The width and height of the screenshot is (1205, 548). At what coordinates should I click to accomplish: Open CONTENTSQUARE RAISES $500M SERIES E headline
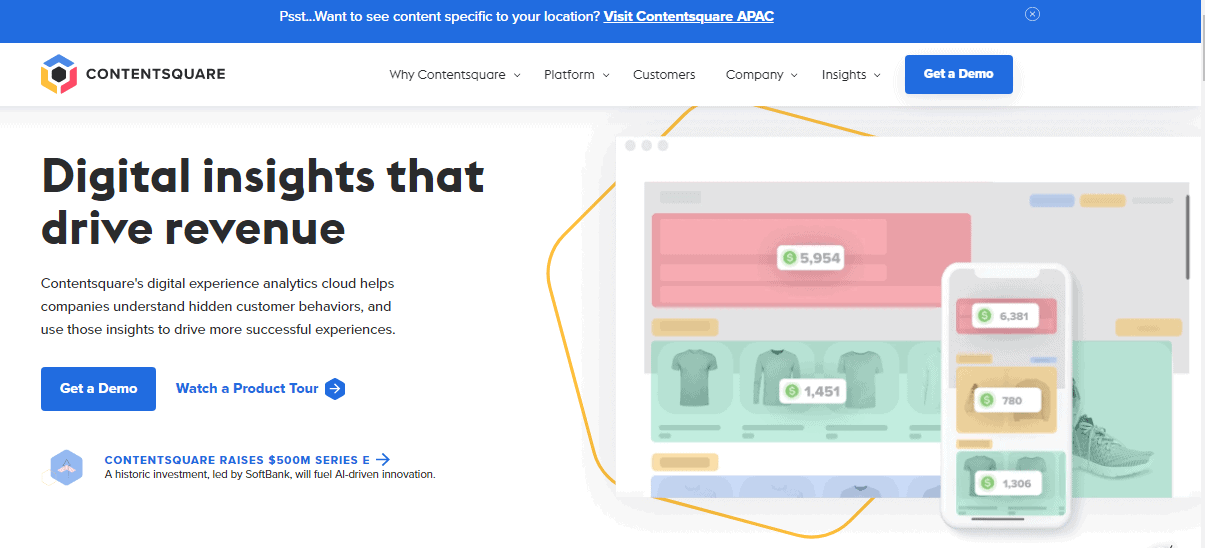pyautogui.click(x=237, y=460)
